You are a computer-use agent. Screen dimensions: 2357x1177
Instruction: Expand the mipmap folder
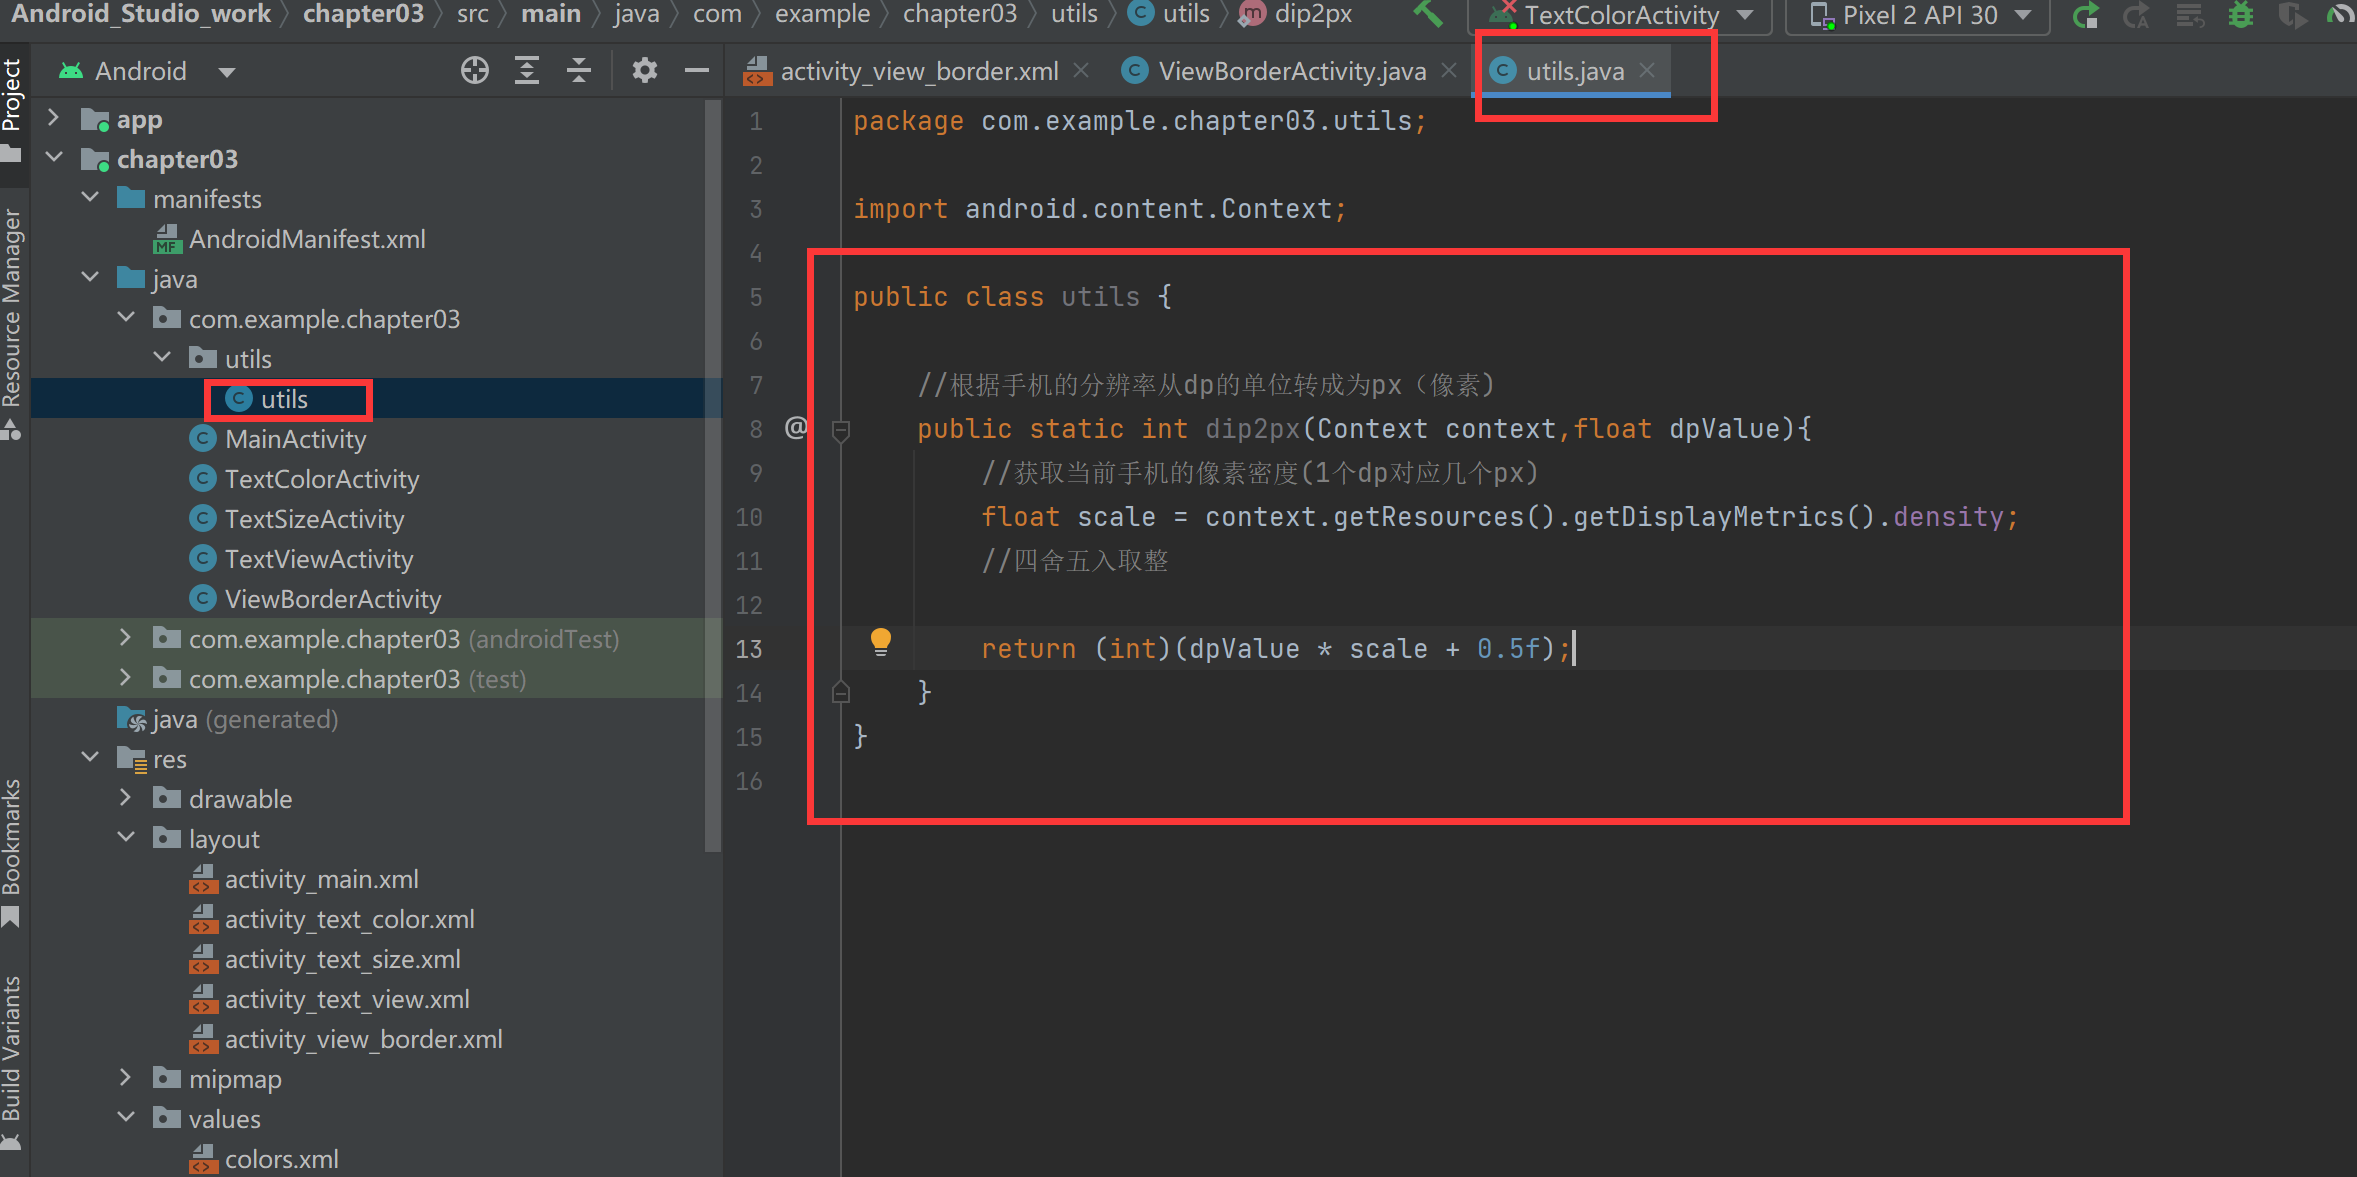pos(126,1078)
